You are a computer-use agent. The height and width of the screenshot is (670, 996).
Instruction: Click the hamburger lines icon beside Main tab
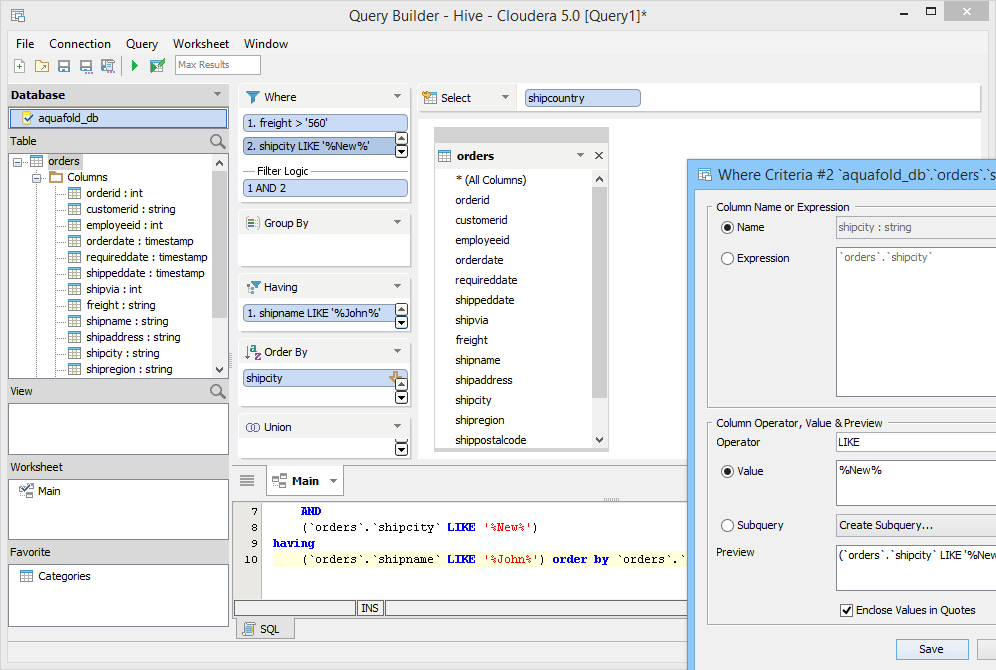tap(247, 481)
